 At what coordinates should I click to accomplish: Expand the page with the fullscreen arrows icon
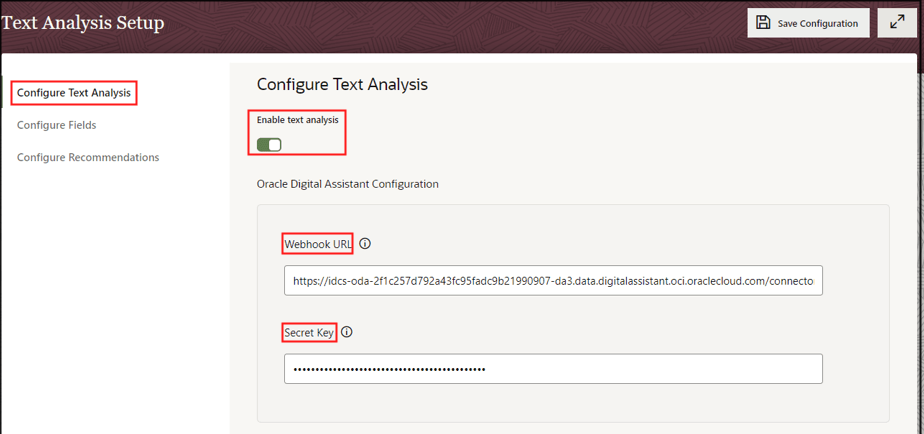tap(897, 23)
